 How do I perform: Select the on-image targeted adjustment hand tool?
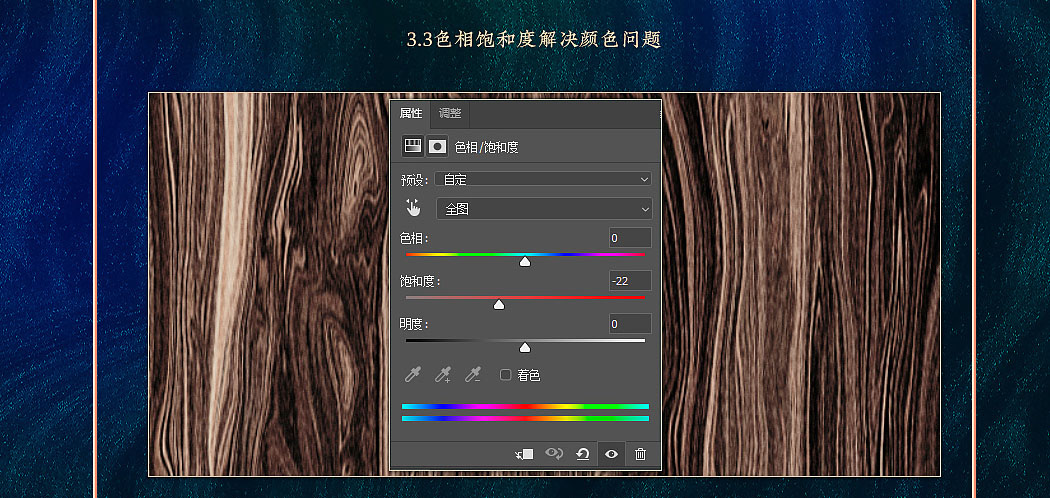coord(414,208)
